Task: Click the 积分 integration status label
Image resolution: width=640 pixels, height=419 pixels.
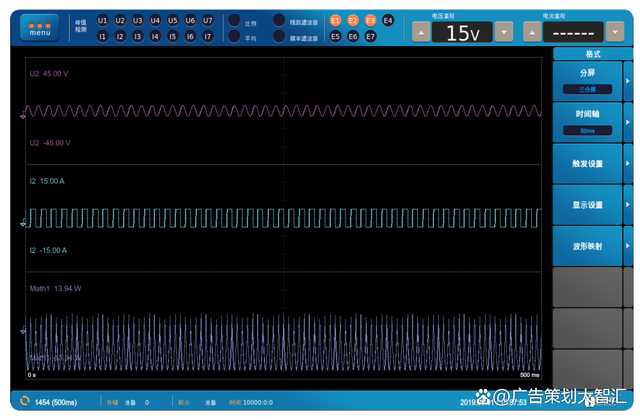Action: pos(184,402)
